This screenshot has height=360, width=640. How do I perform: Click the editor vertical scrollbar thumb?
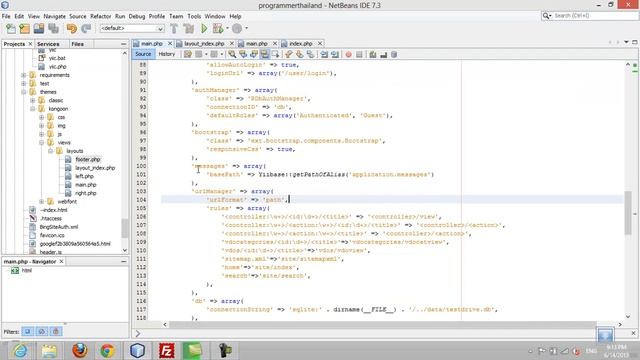click(x=628, y=213)
